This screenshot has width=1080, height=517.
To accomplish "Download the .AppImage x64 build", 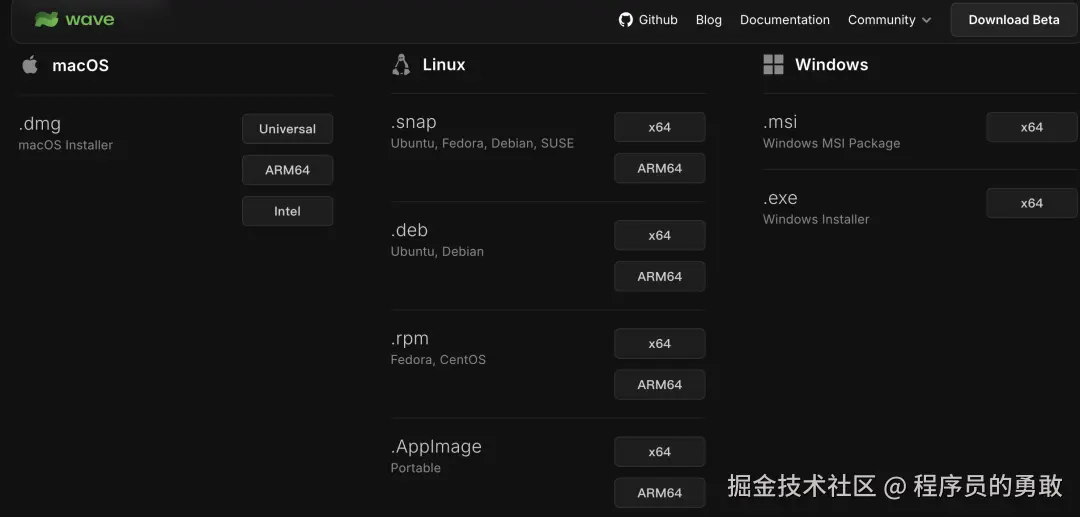I will coord(659,452).
